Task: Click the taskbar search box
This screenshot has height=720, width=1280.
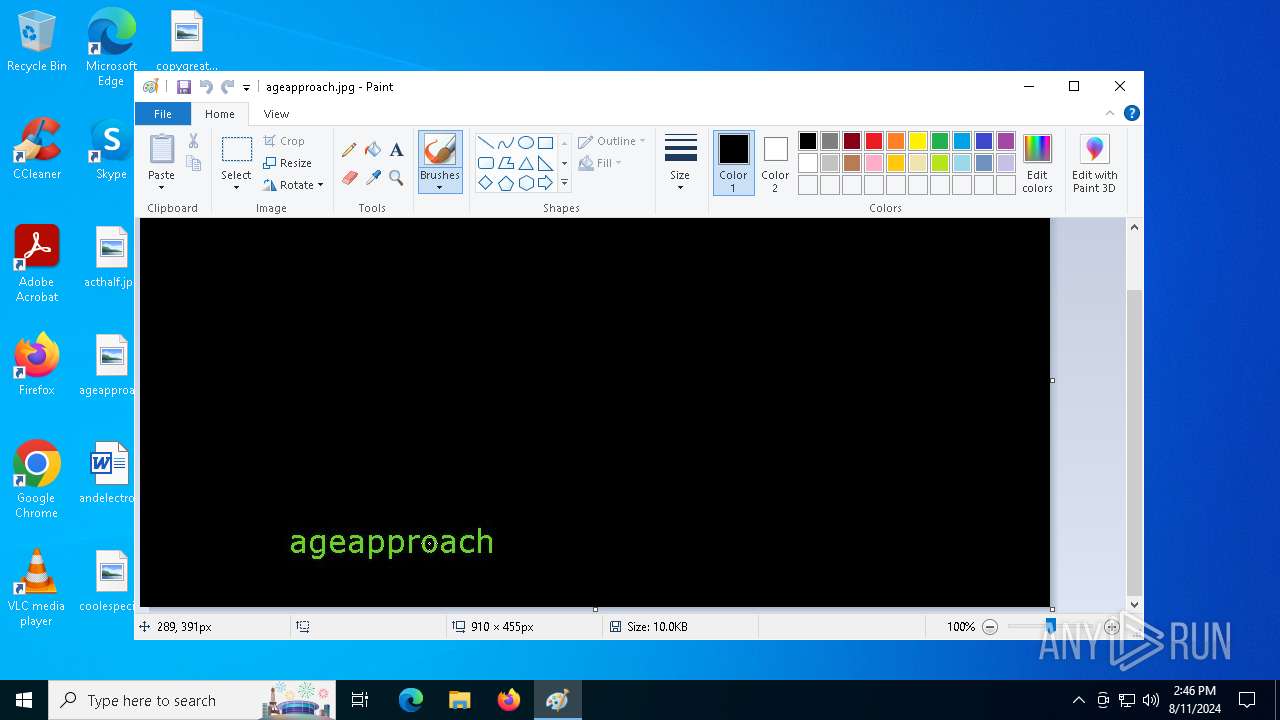Action: pyautogui.click(x=193, y=700)
